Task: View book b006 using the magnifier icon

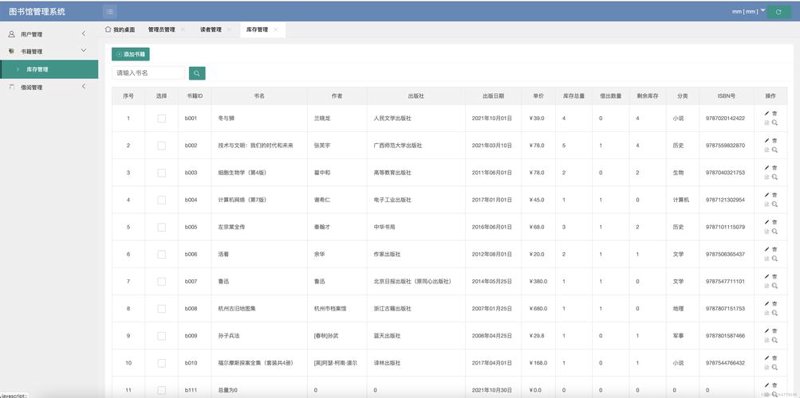Action: (x=774, y=259)
